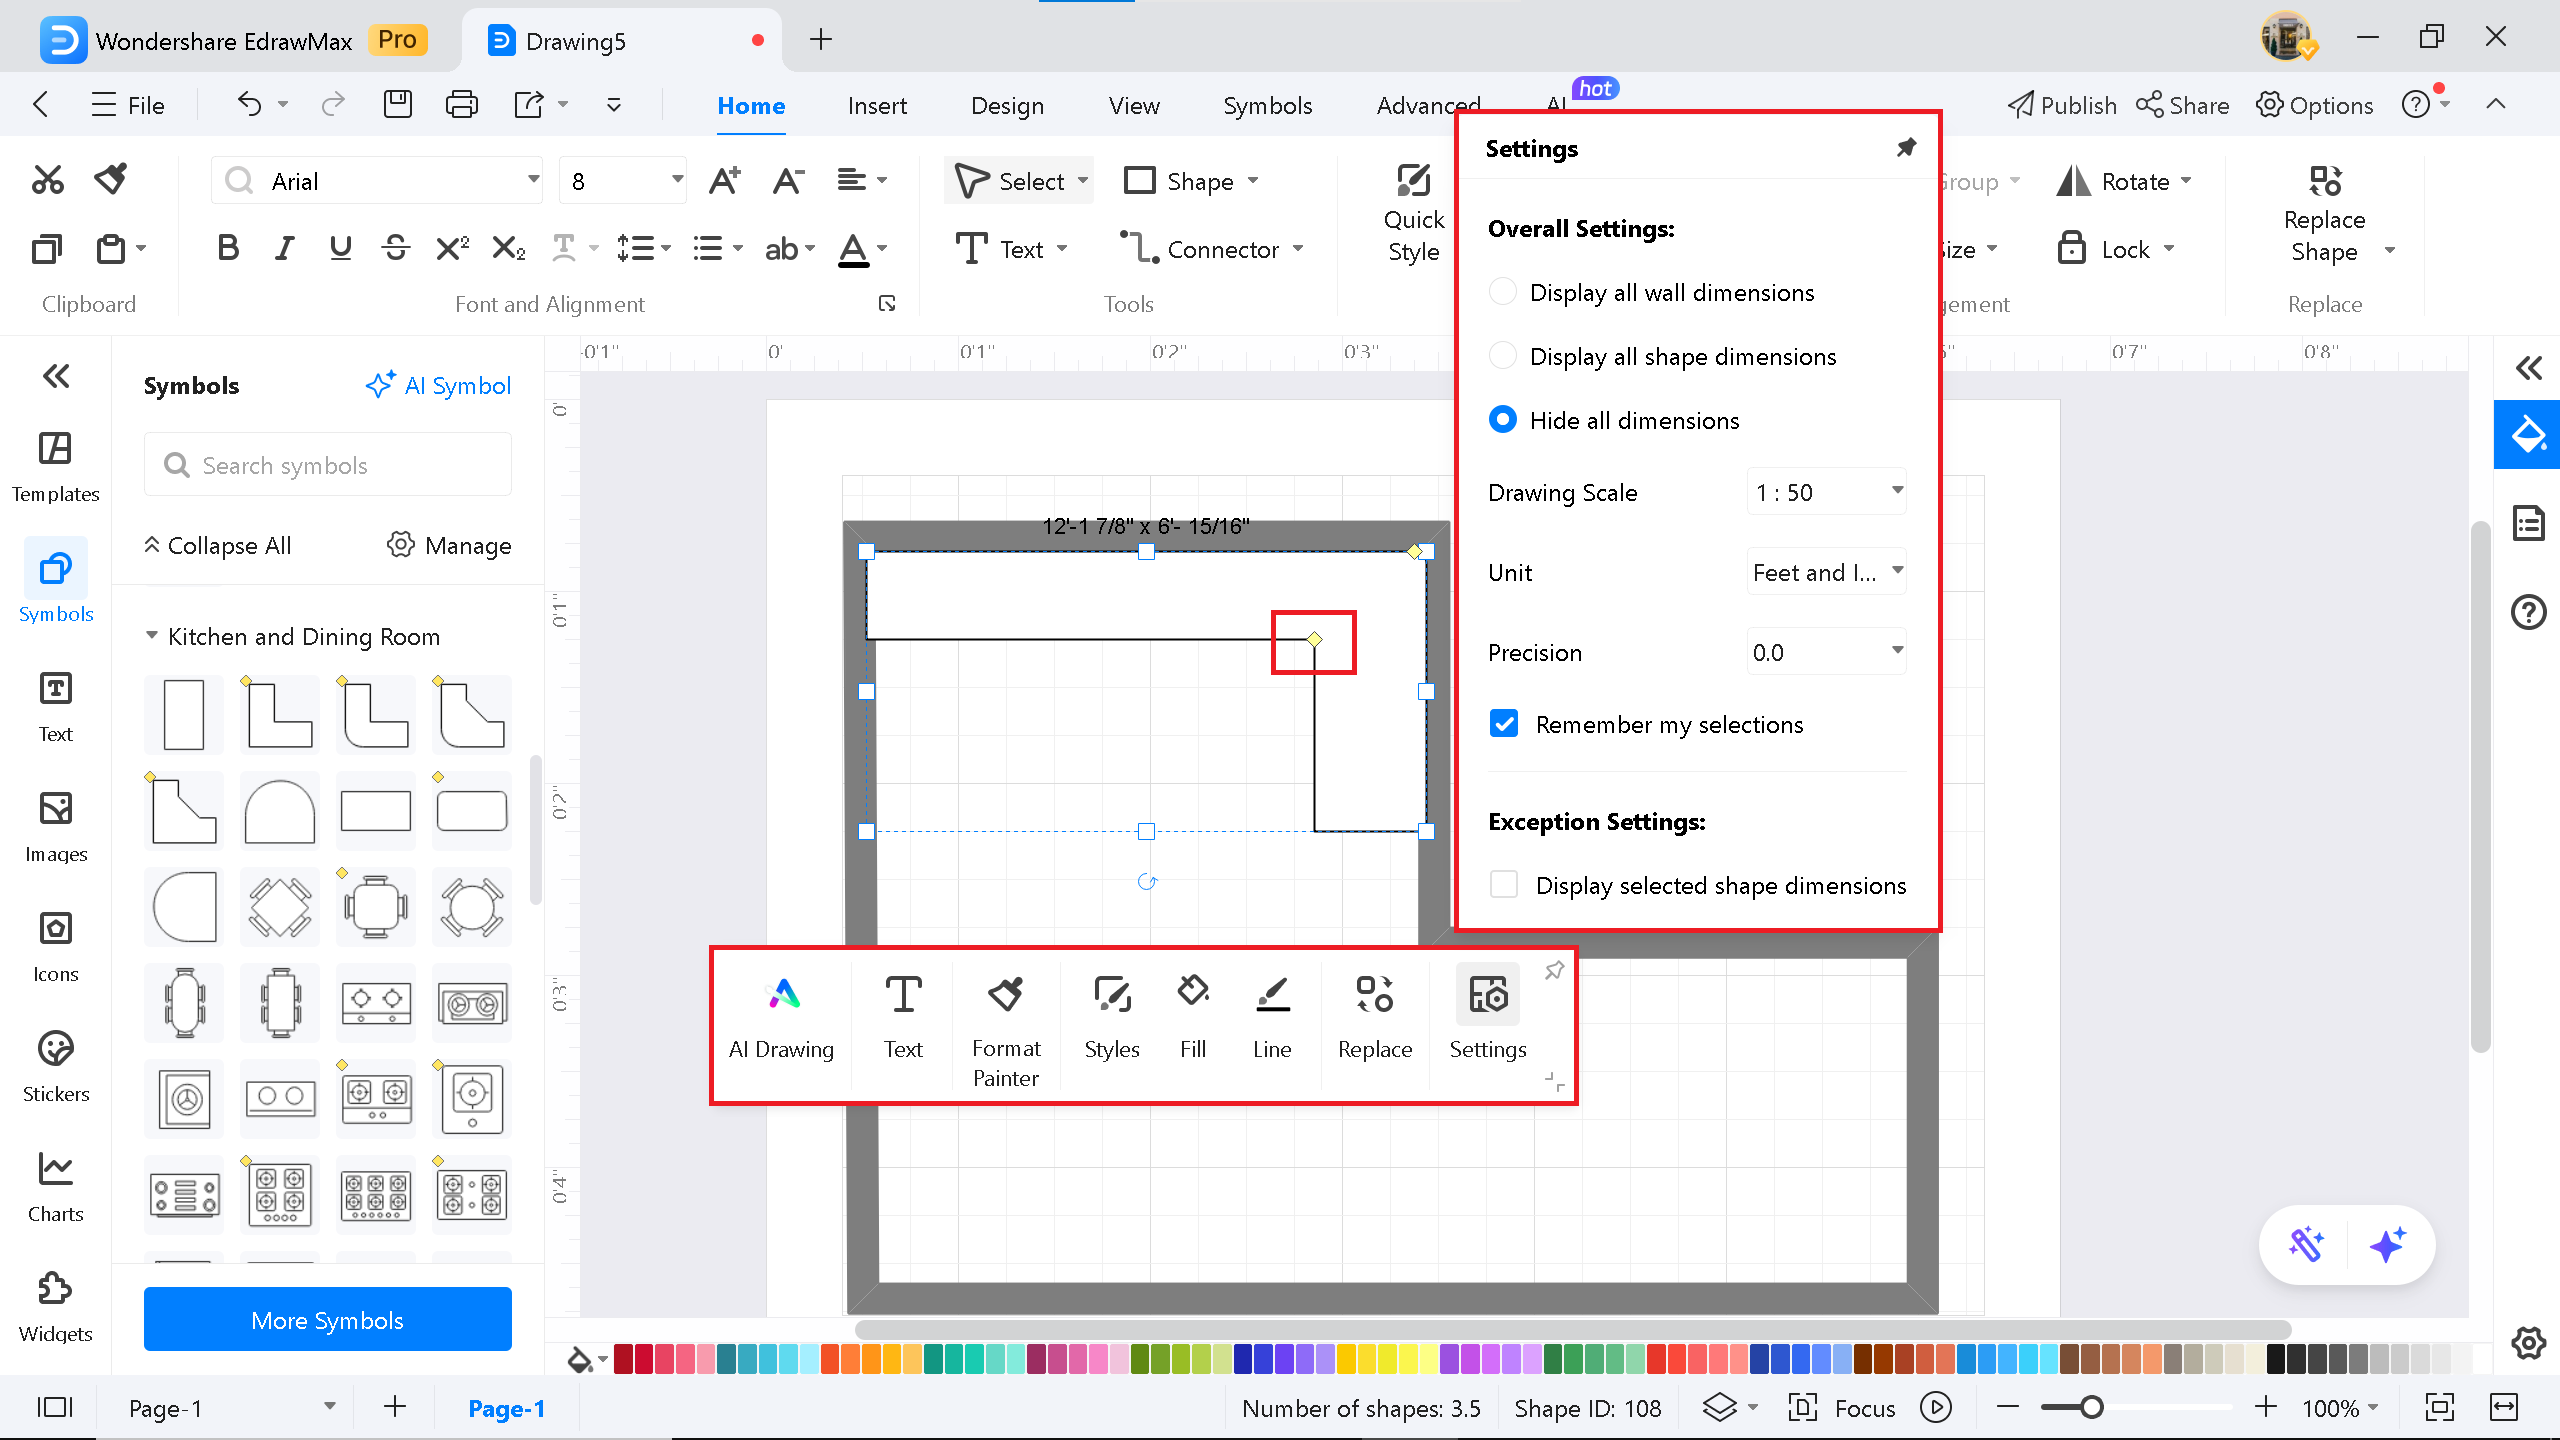Expand the right side panel

click(x=2528, y=368)
